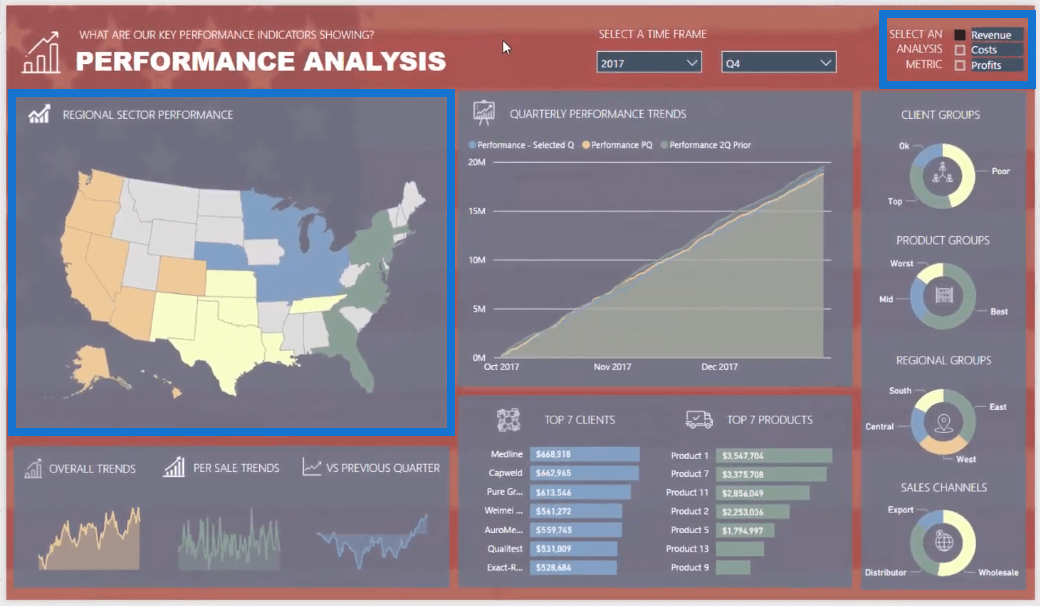Screen dimensions: 1040x606
Task: Click the Performance Analysis growth chart logo
Action: tap(41, 52)
